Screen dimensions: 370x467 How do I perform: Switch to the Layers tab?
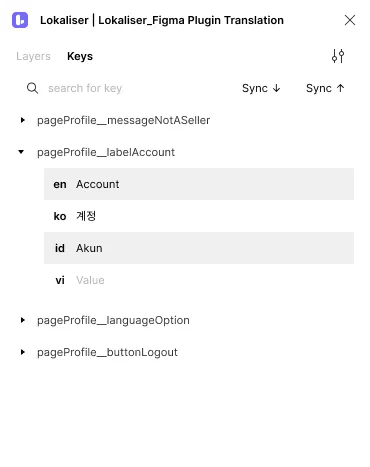pyautogui.click(x=33, y=56)
